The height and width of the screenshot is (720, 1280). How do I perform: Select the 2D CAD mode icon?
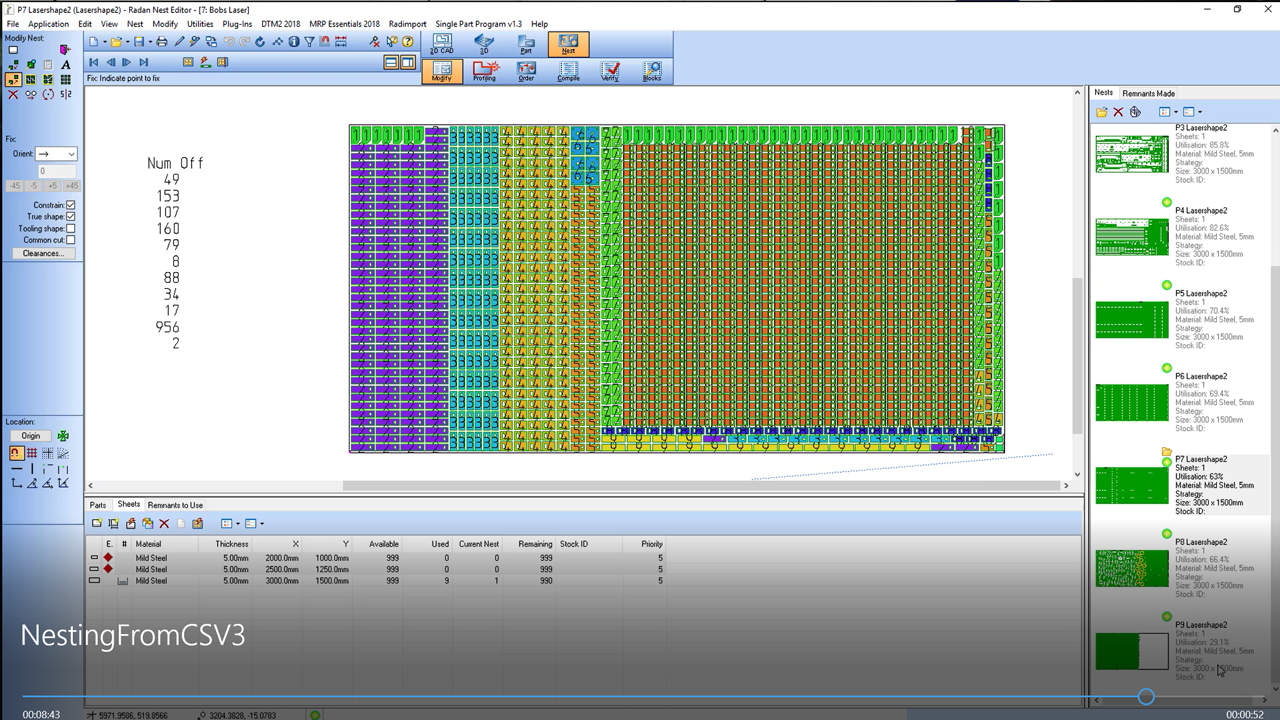tap(442, 44)
